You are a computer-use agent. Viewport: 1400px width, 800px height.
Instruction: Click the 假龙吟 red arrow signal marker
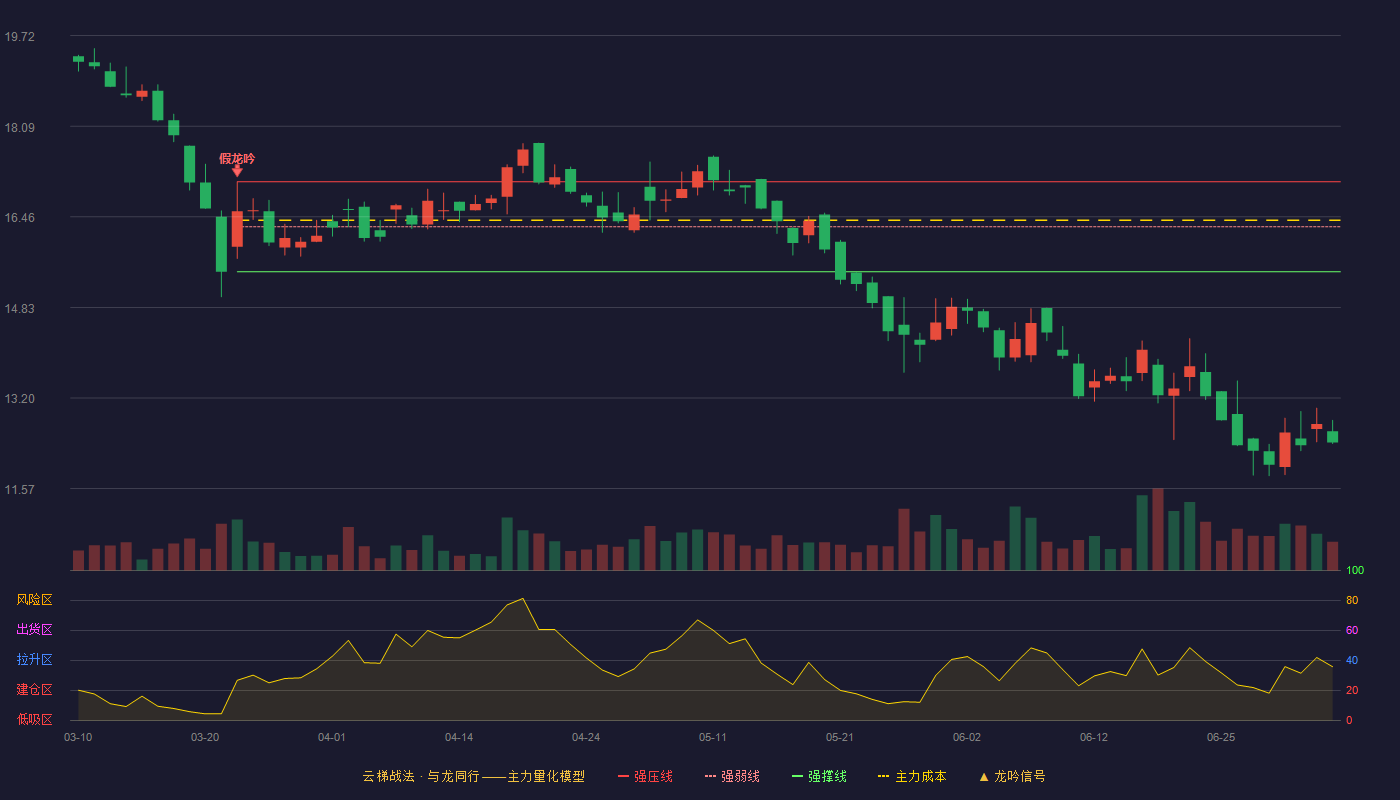point(237,171)
